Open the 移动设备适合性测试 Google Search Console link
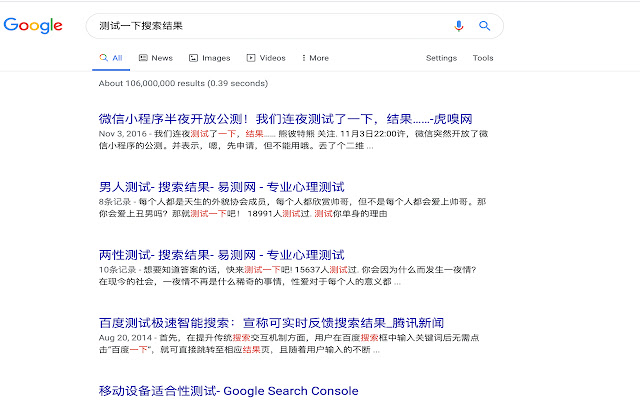 click(x=229, y=391)
